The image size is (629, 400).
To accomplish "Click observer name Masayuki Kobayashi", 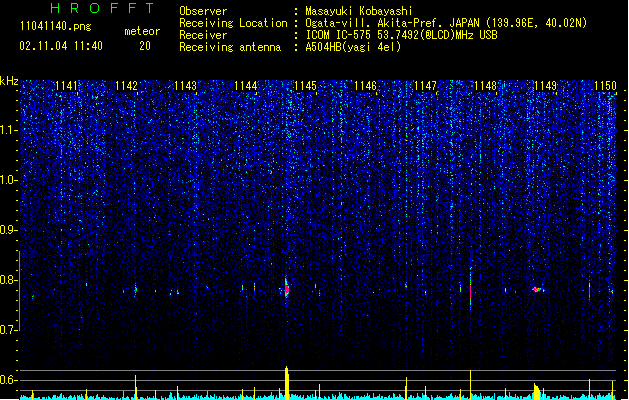I will coord(359,11).
